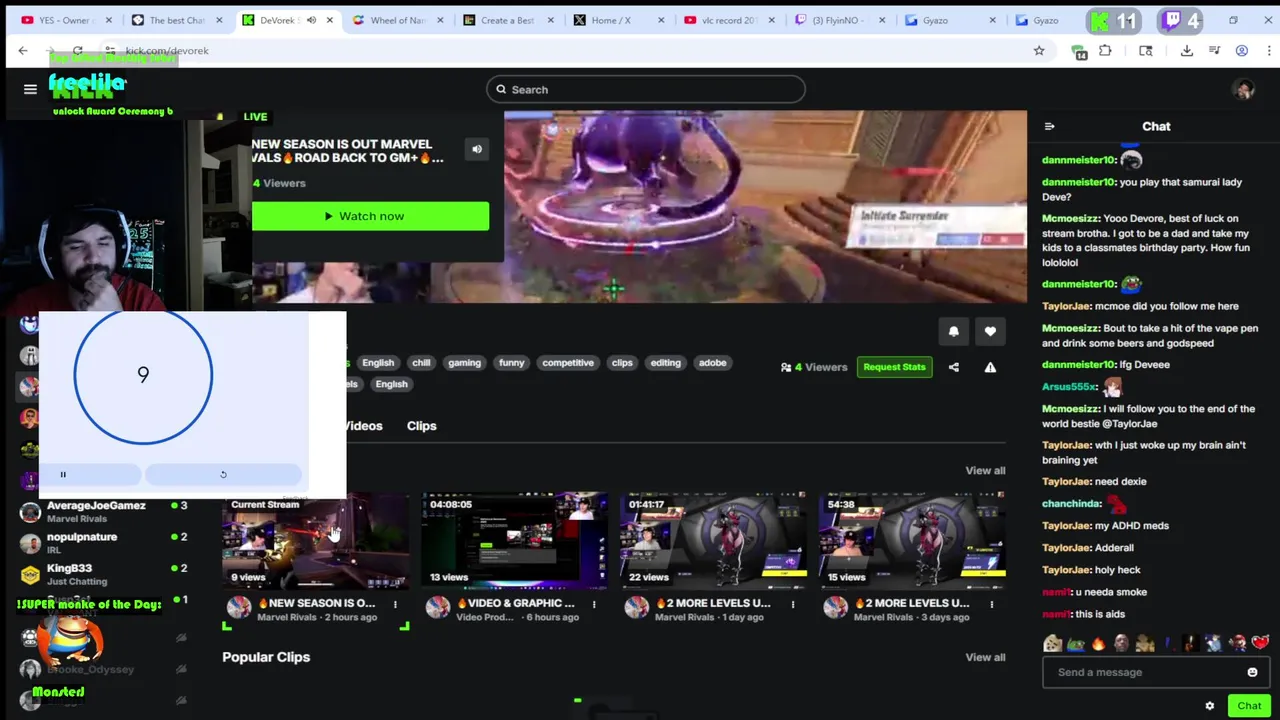Select the competitive tag
This screenshot has height=720, width=1280.
(x=568, y=363)
